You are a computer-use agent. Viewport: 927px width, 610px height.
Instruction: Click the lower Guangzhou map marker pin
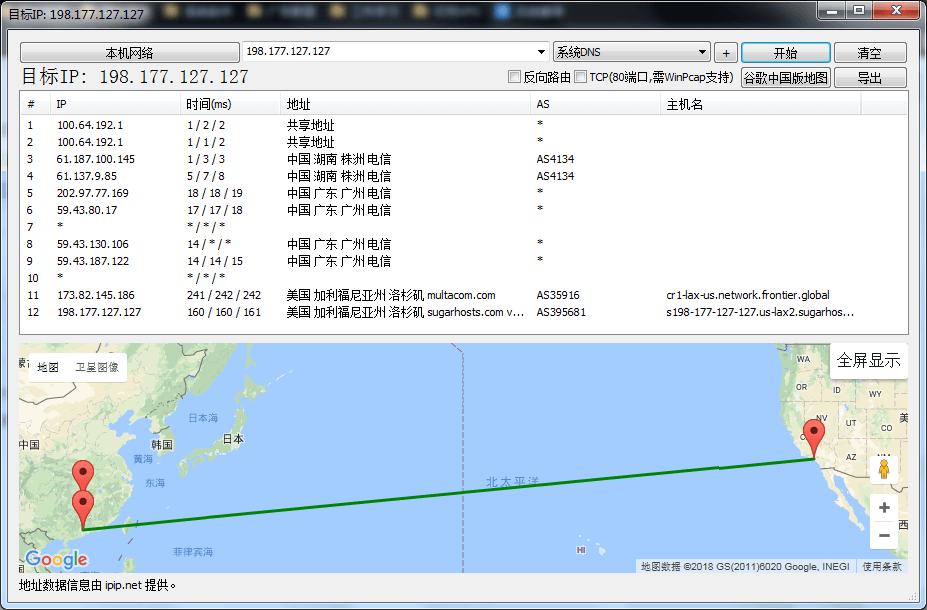tap(83, 507)
